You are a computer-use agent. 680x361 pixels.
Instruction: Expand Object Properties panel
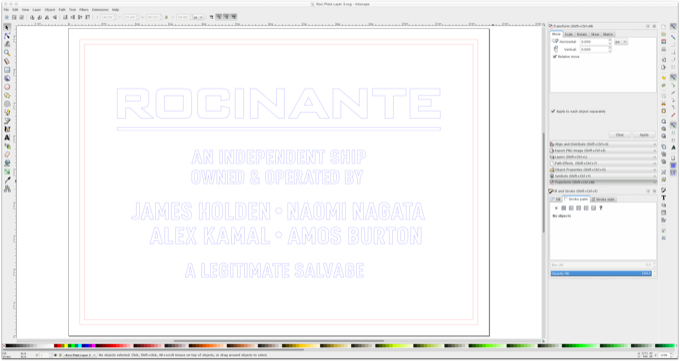click(603, 170)
